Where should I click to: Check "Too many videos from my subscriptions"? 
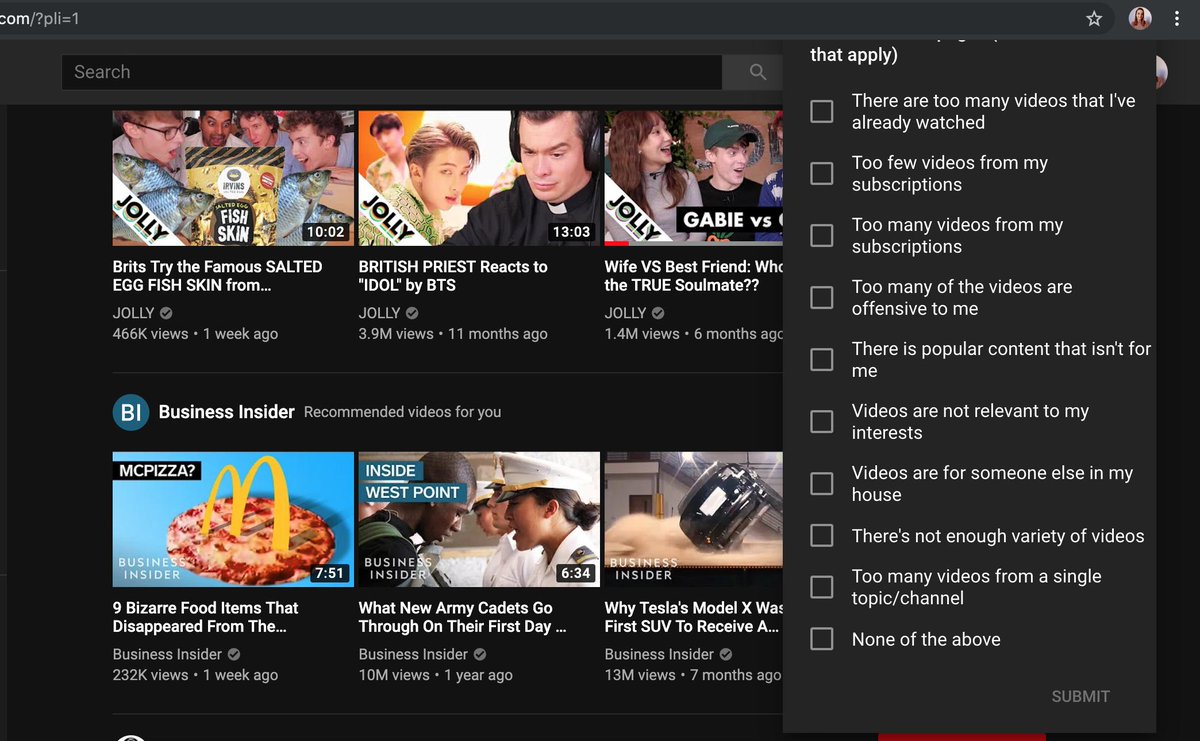[x=822, y=235]
